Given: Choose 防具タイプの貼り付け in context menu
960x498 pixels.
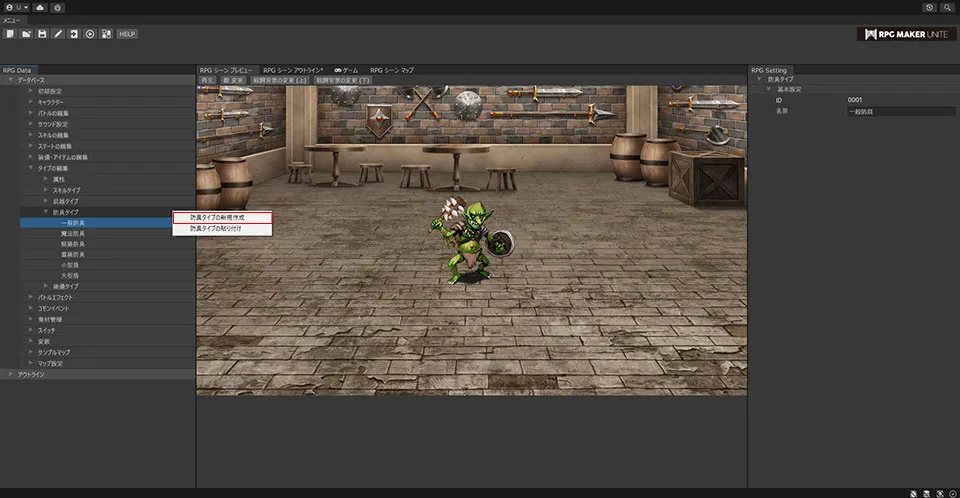Looking at the screenshot, I should coord(215,229).
